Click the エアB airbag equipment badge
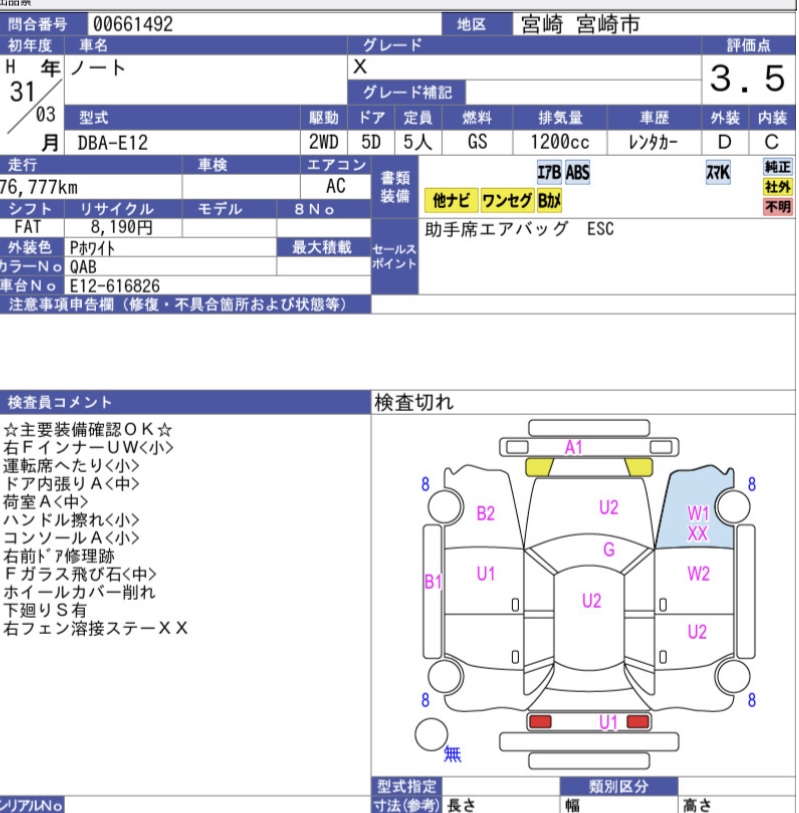The image size is (799, 813). coord(549,173)
